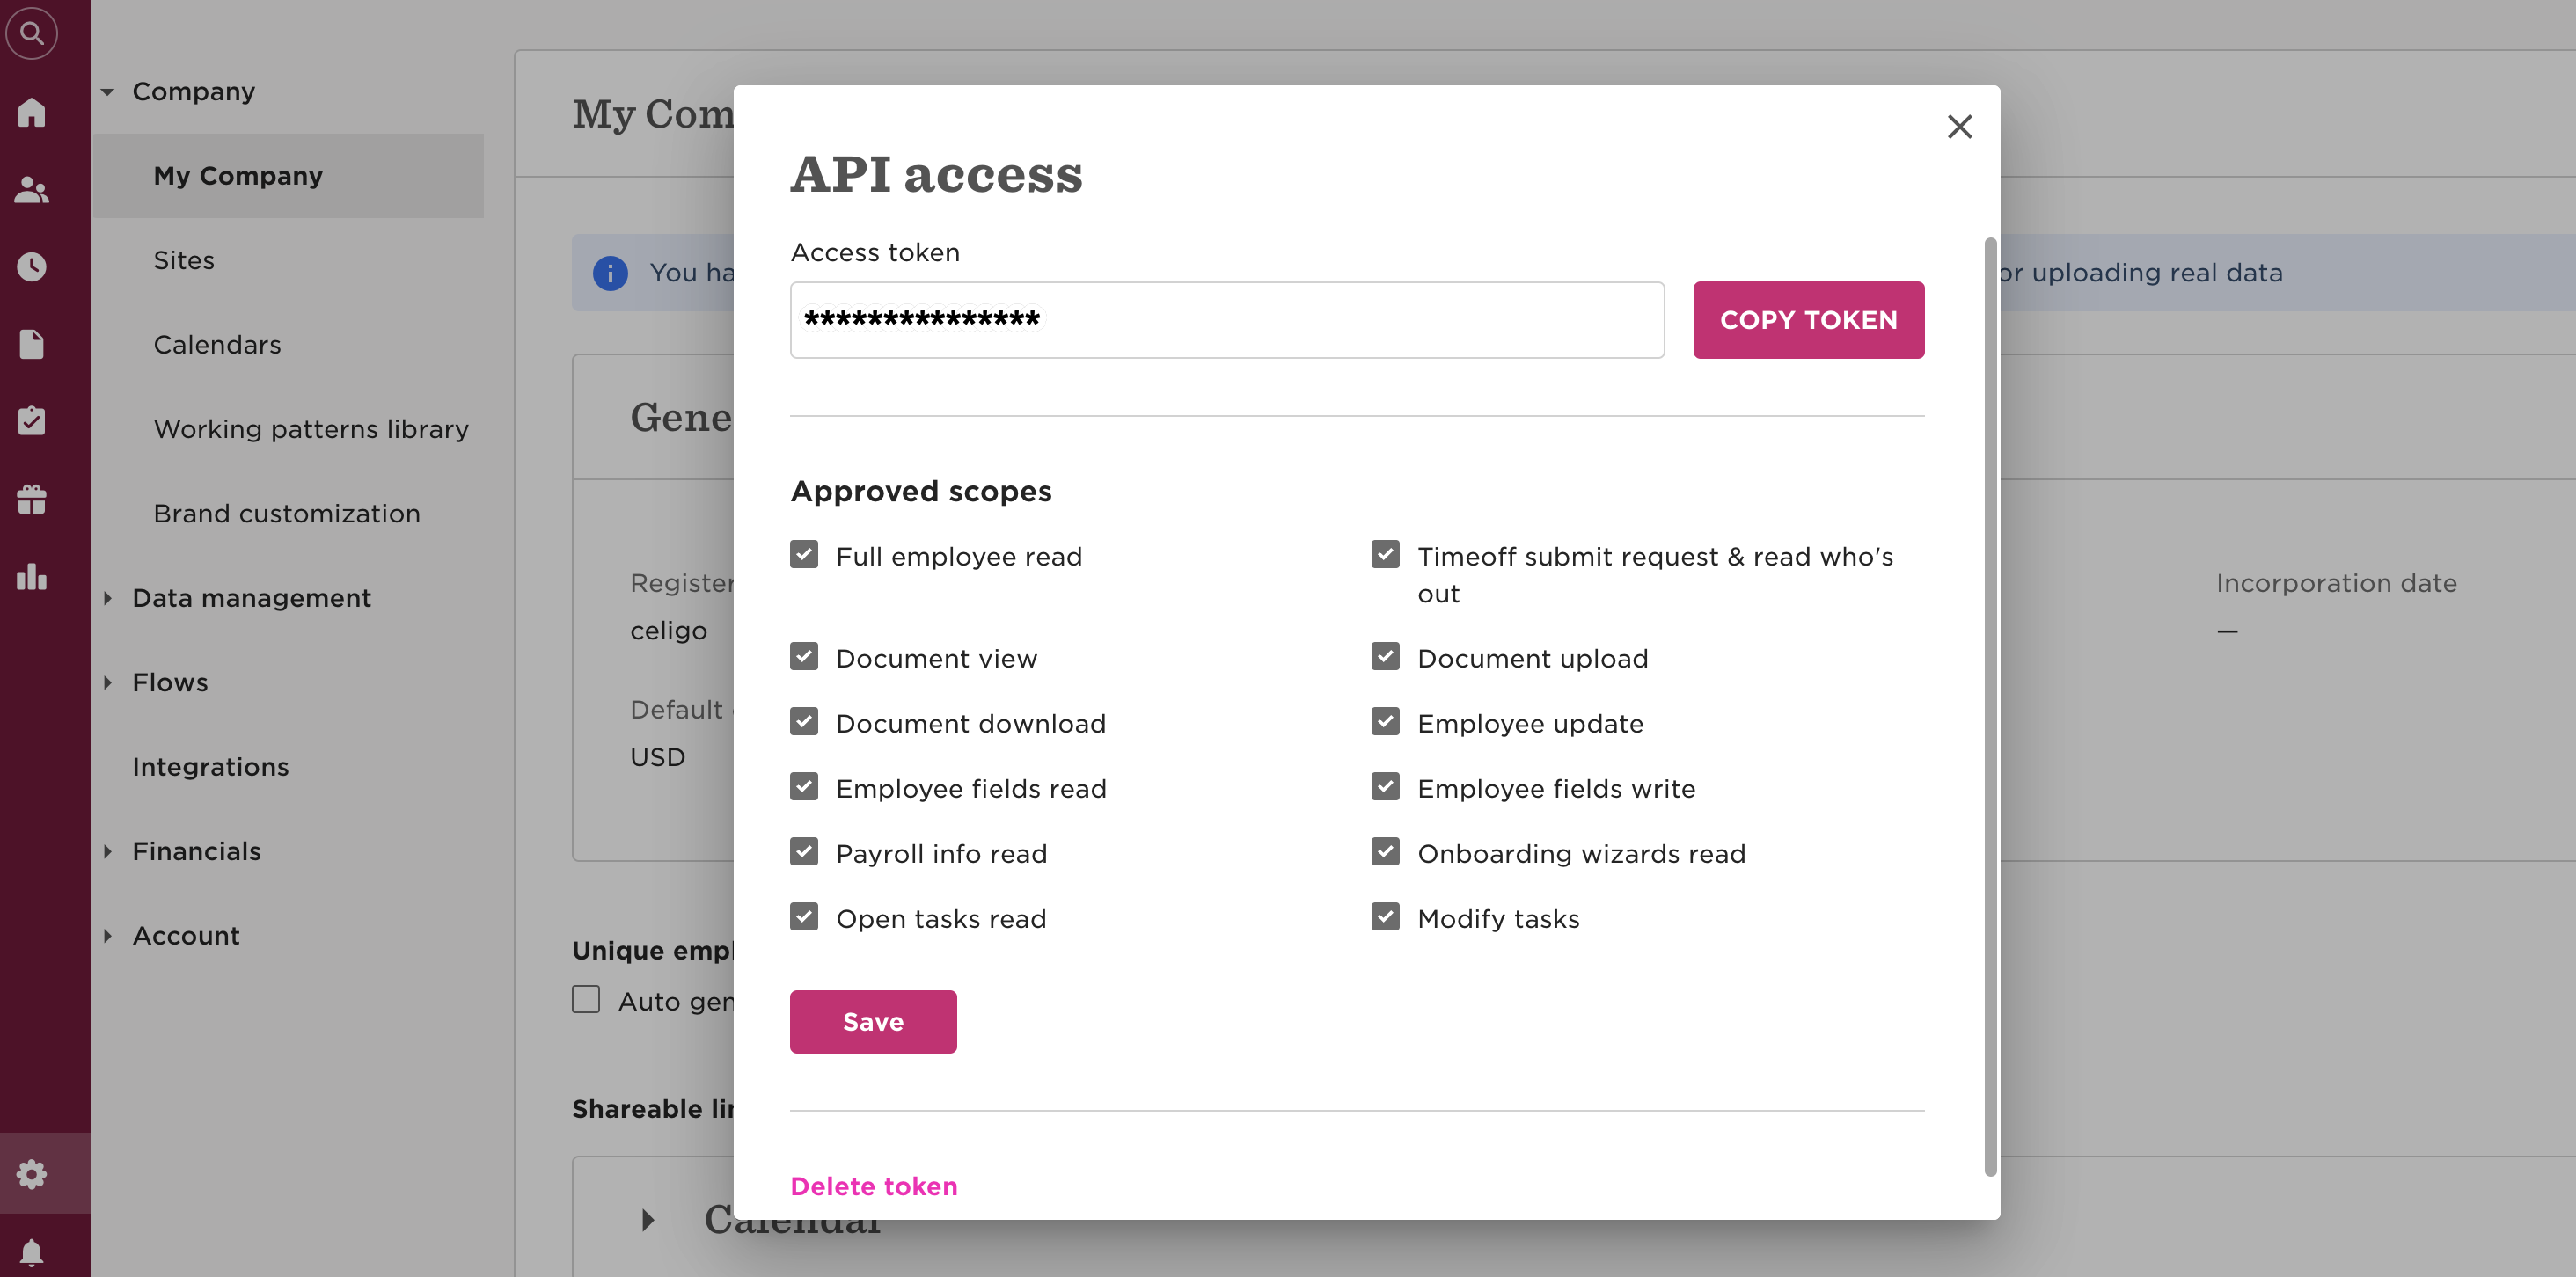Open the Tasks clipboard icon
Viewport: 2576px width, 1277px height.
pos(32,420)
